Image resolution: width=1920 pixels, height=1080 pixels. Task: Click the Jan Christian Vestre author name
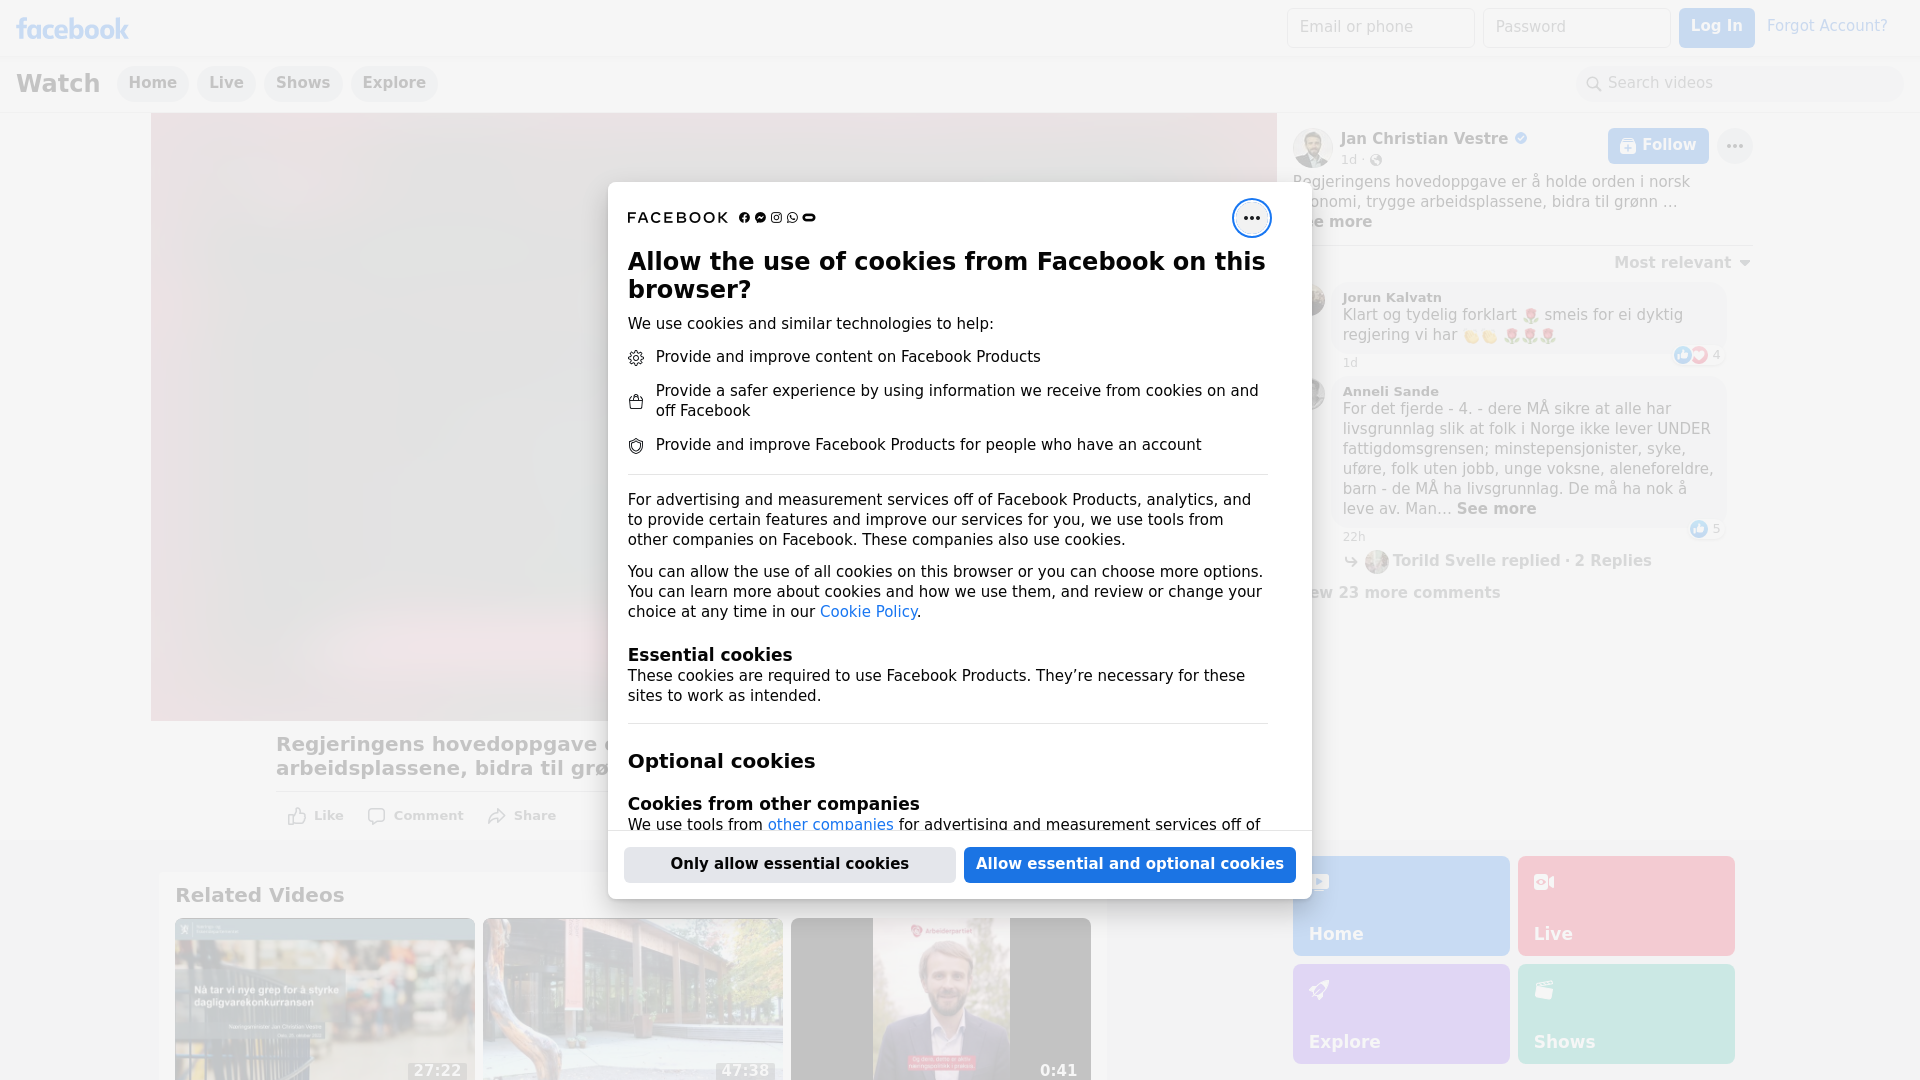1424,139
